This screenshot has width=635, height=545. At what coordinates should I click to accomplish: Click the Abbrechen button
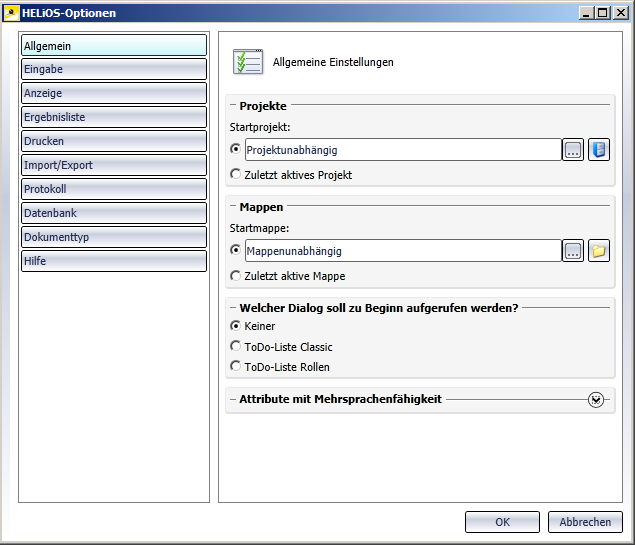[585, 522]
